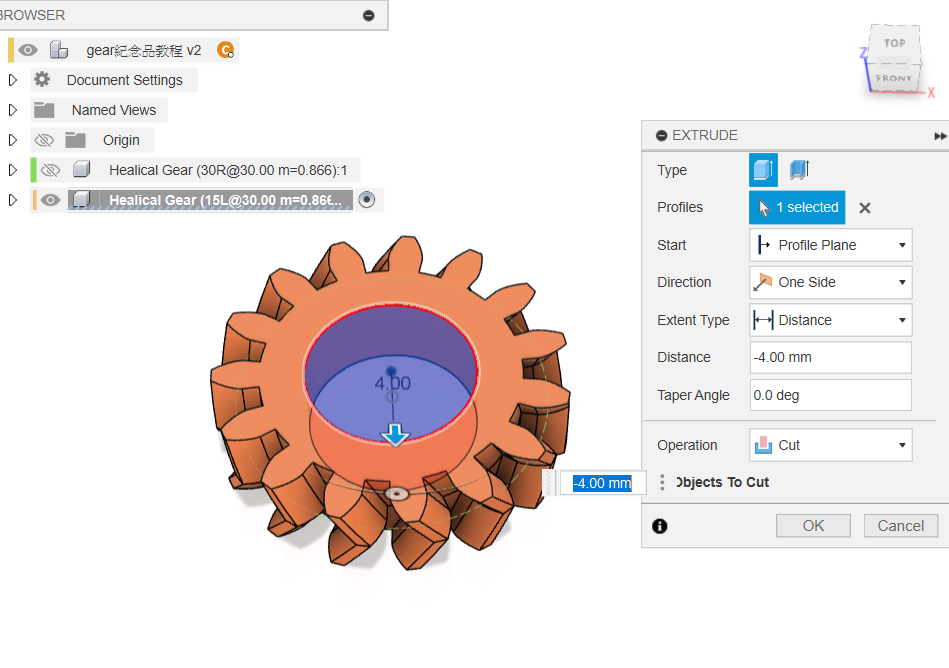Collapse the Browser panel with minus icon

pyautogui.click(x=368, y=15)
